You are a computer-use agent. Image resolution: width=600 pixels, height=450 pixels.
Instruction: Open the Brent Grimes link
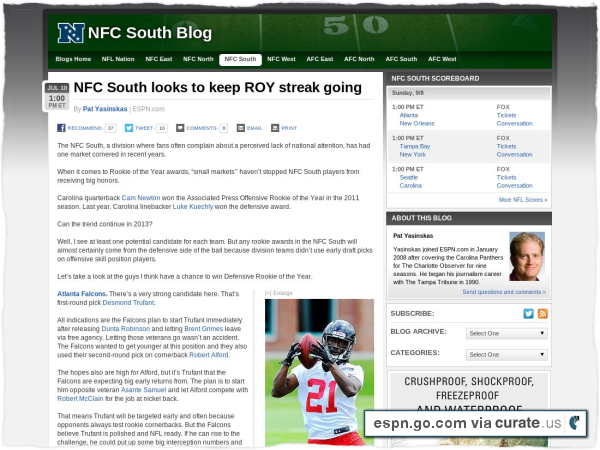(204, 329)
